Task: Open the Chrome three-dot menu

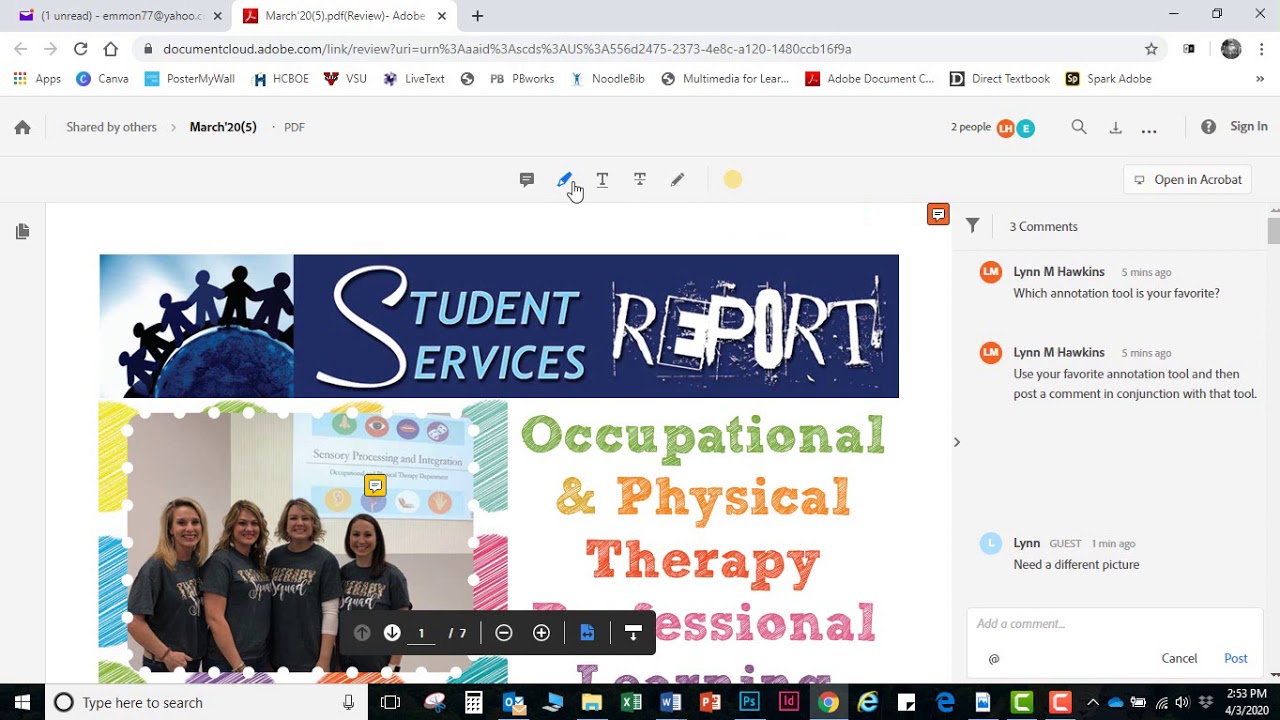Action: point(1260,49)
